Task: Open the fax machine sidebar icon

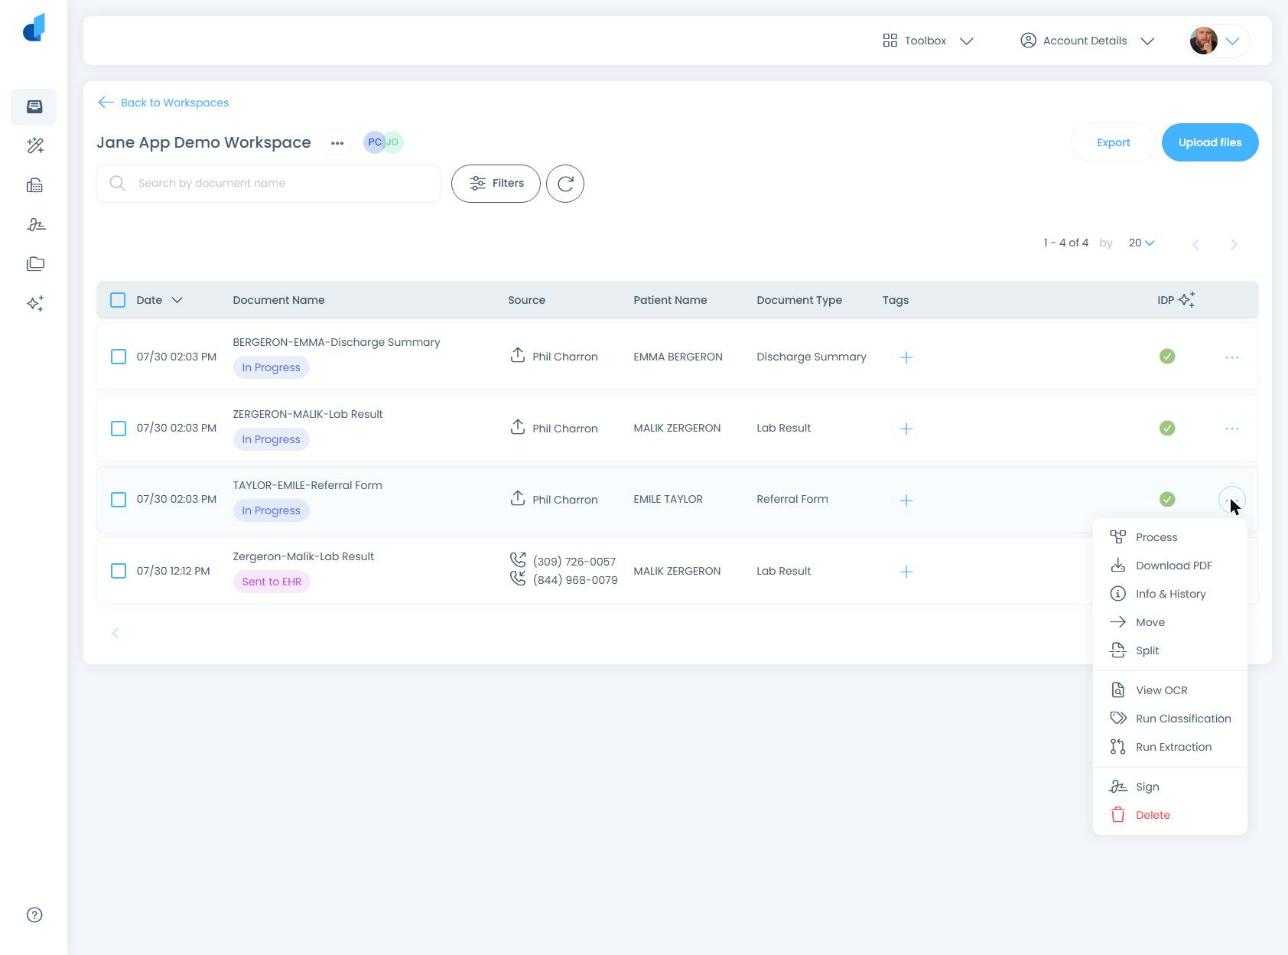Action: 35,185
